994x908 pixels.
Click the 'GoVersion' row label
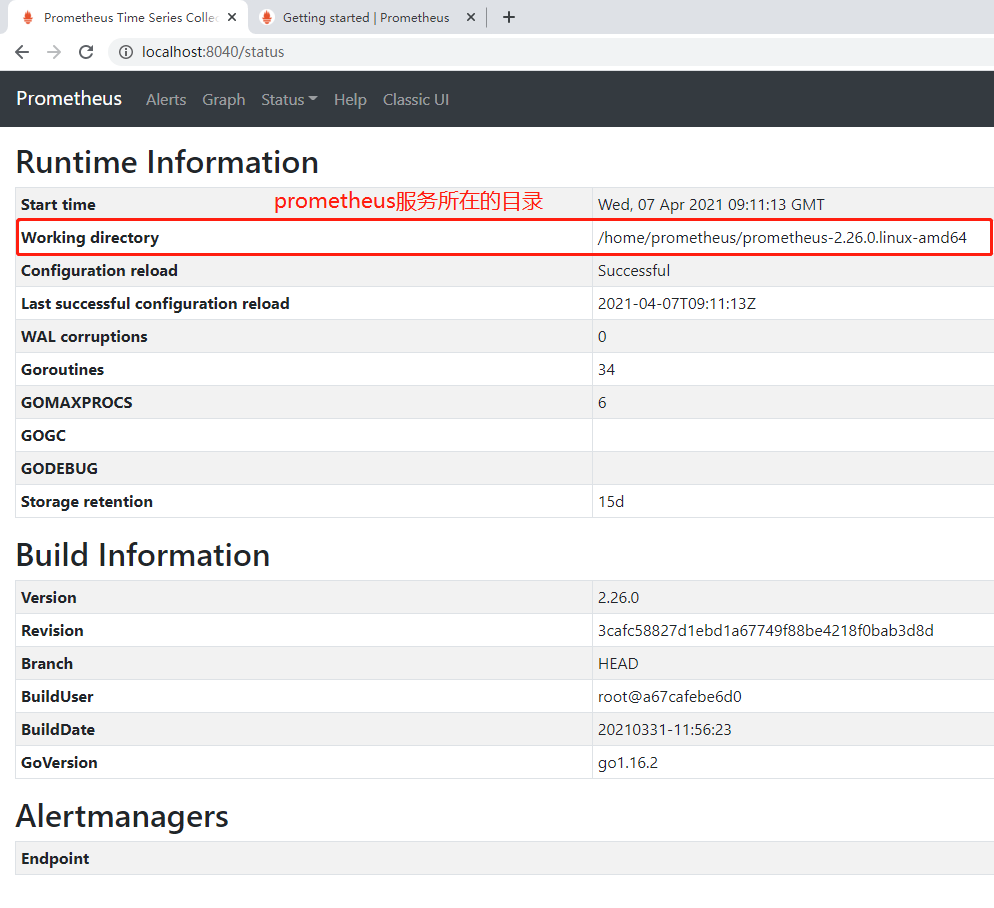pyautogui.click(x=59, y=763)
